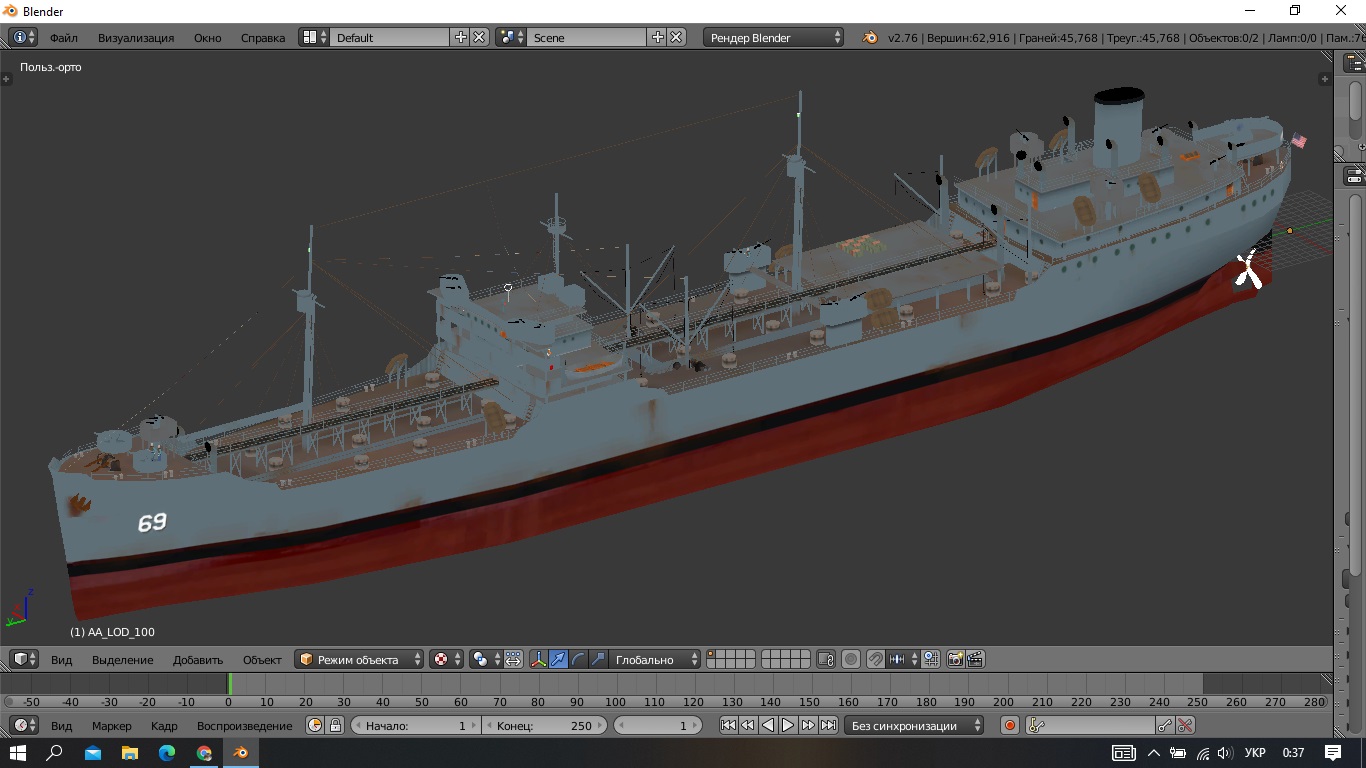Select the rotate manipulator arc
This screenshot has width=1366, height=768.
579,659
